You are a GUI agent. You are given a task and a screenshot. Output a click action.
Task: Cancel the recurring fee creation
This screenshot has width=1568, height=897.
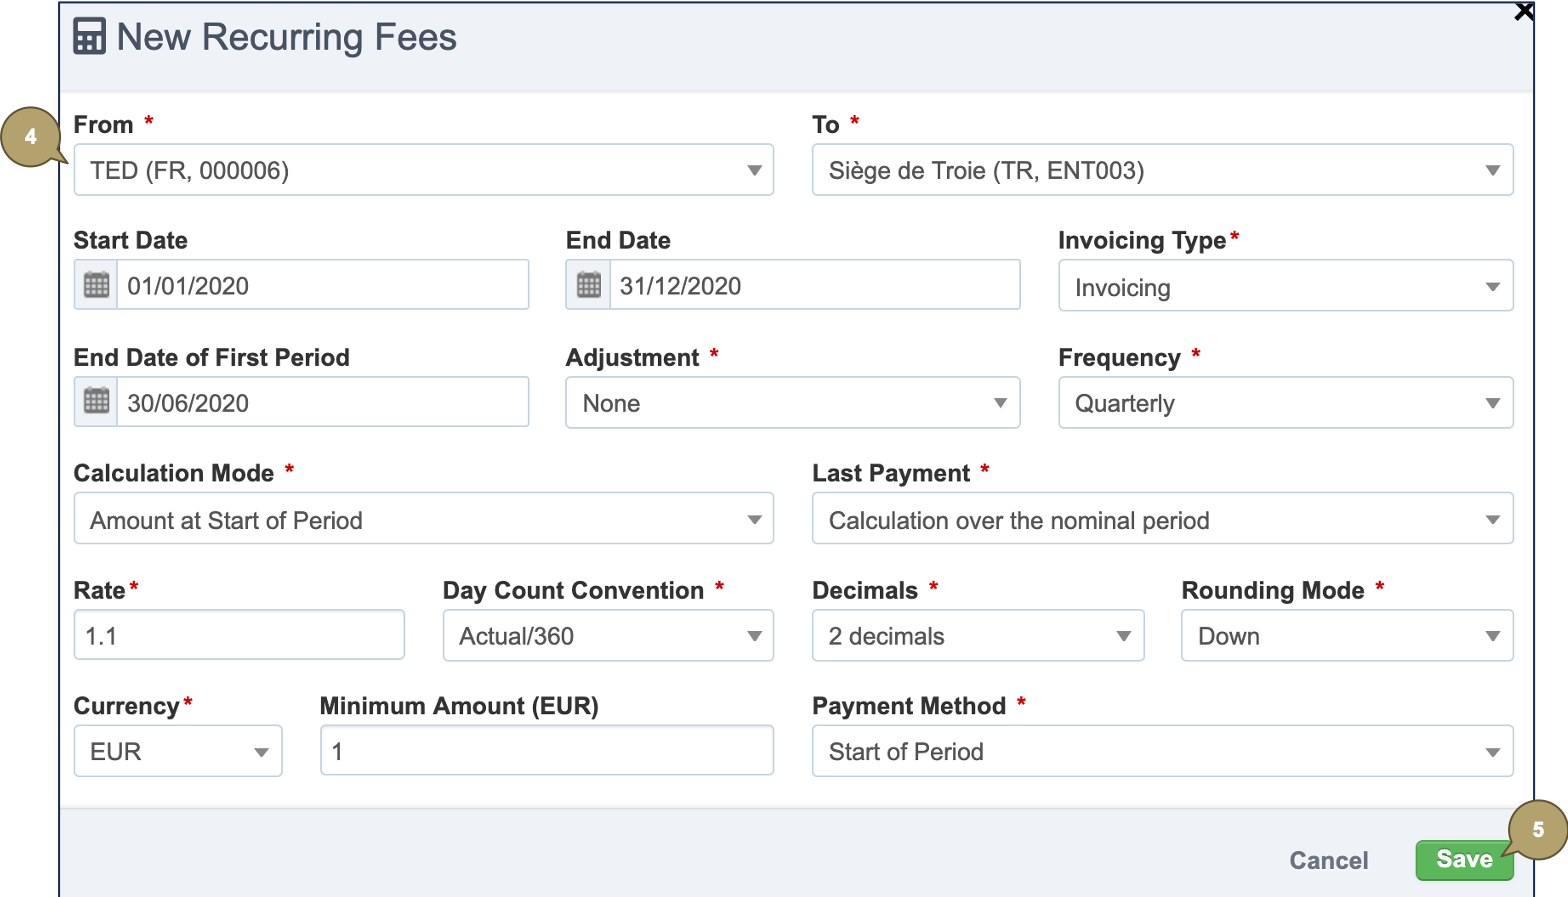[x=1328, y=859]
